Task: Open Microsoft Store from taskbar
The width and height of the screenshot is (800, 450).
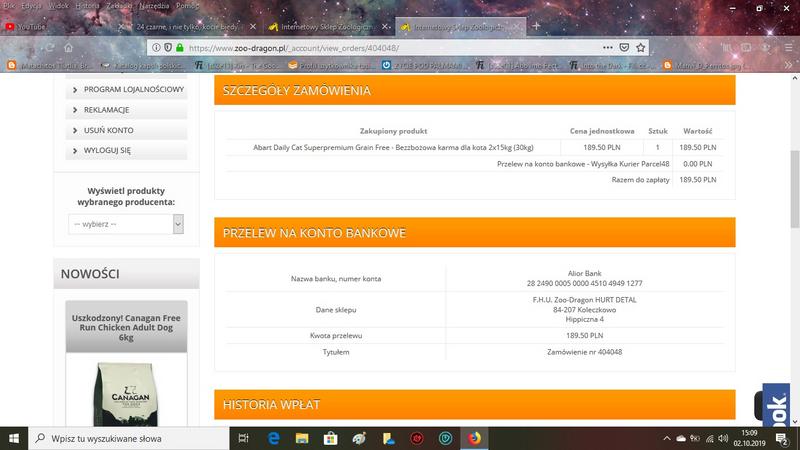Action: (331, 438)
